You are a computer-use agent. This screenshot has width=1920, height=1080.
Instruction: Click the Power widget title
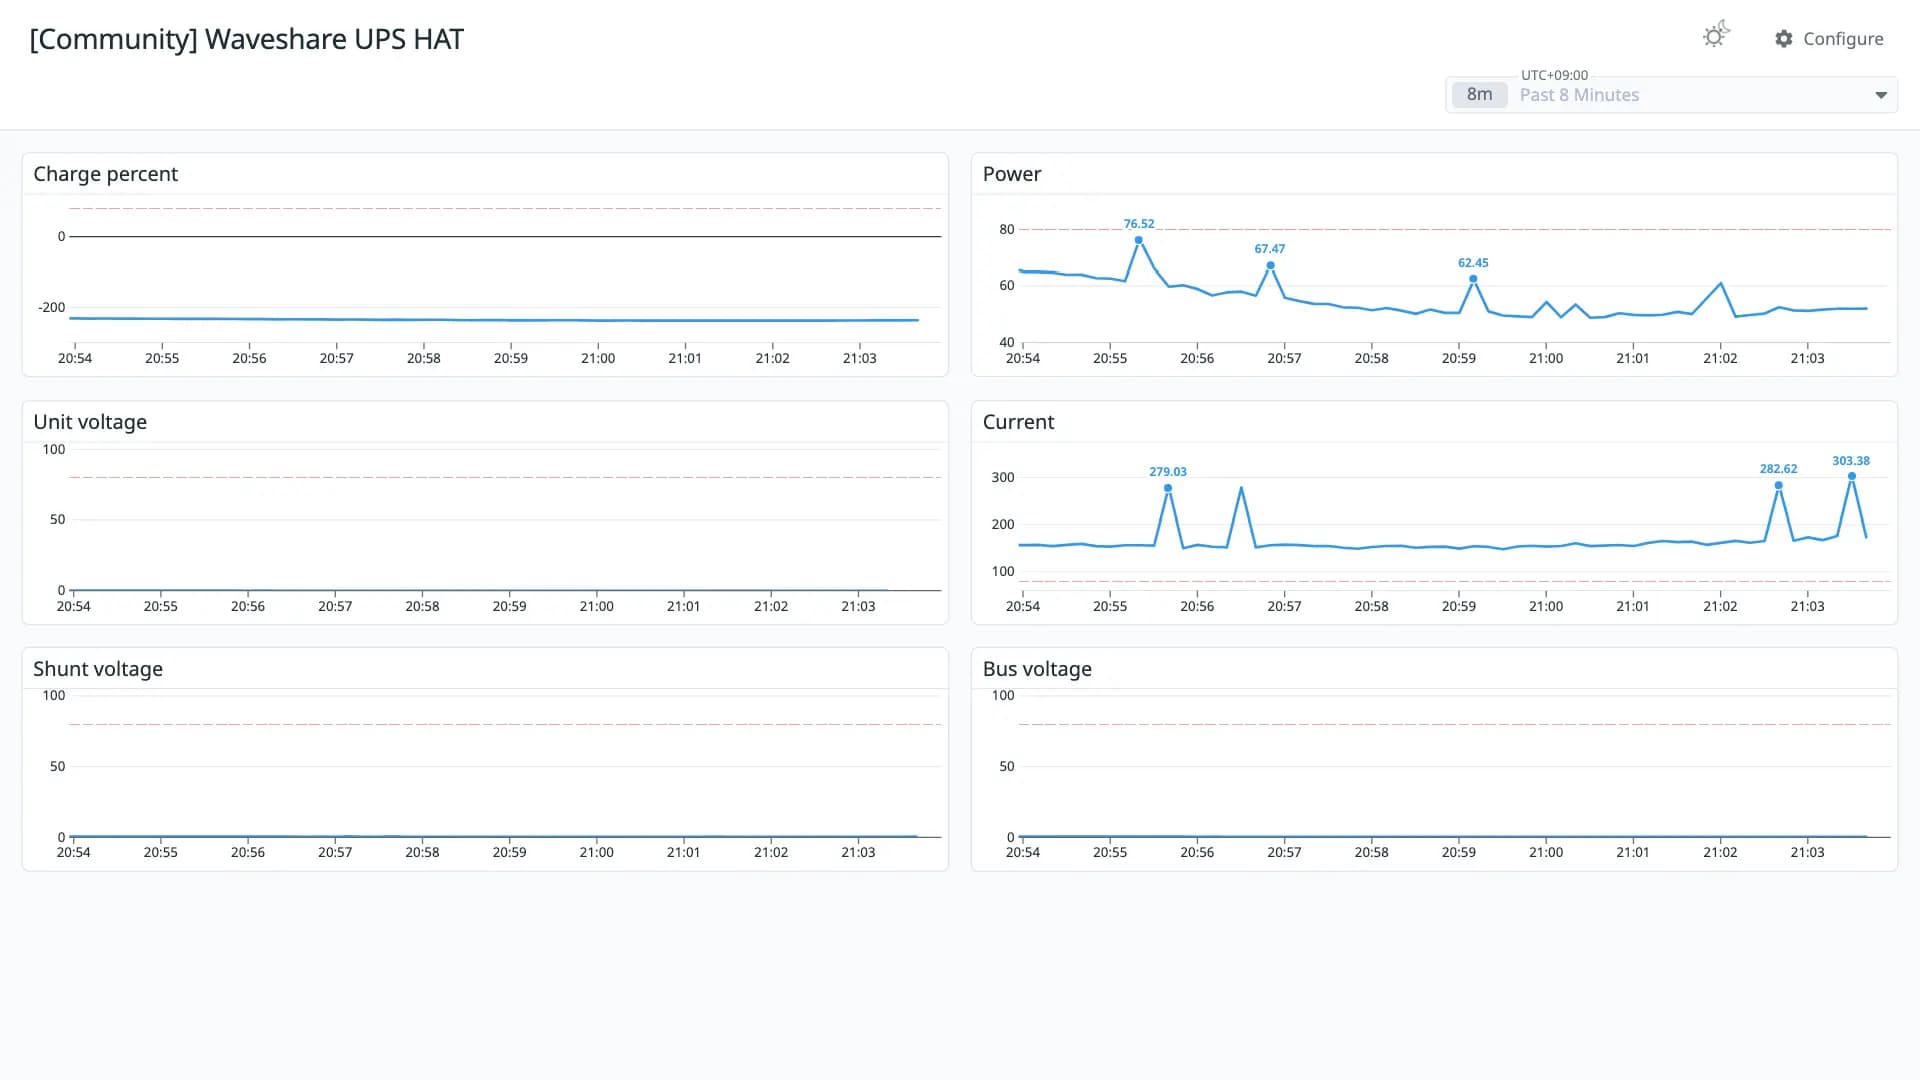point(1012,174)
